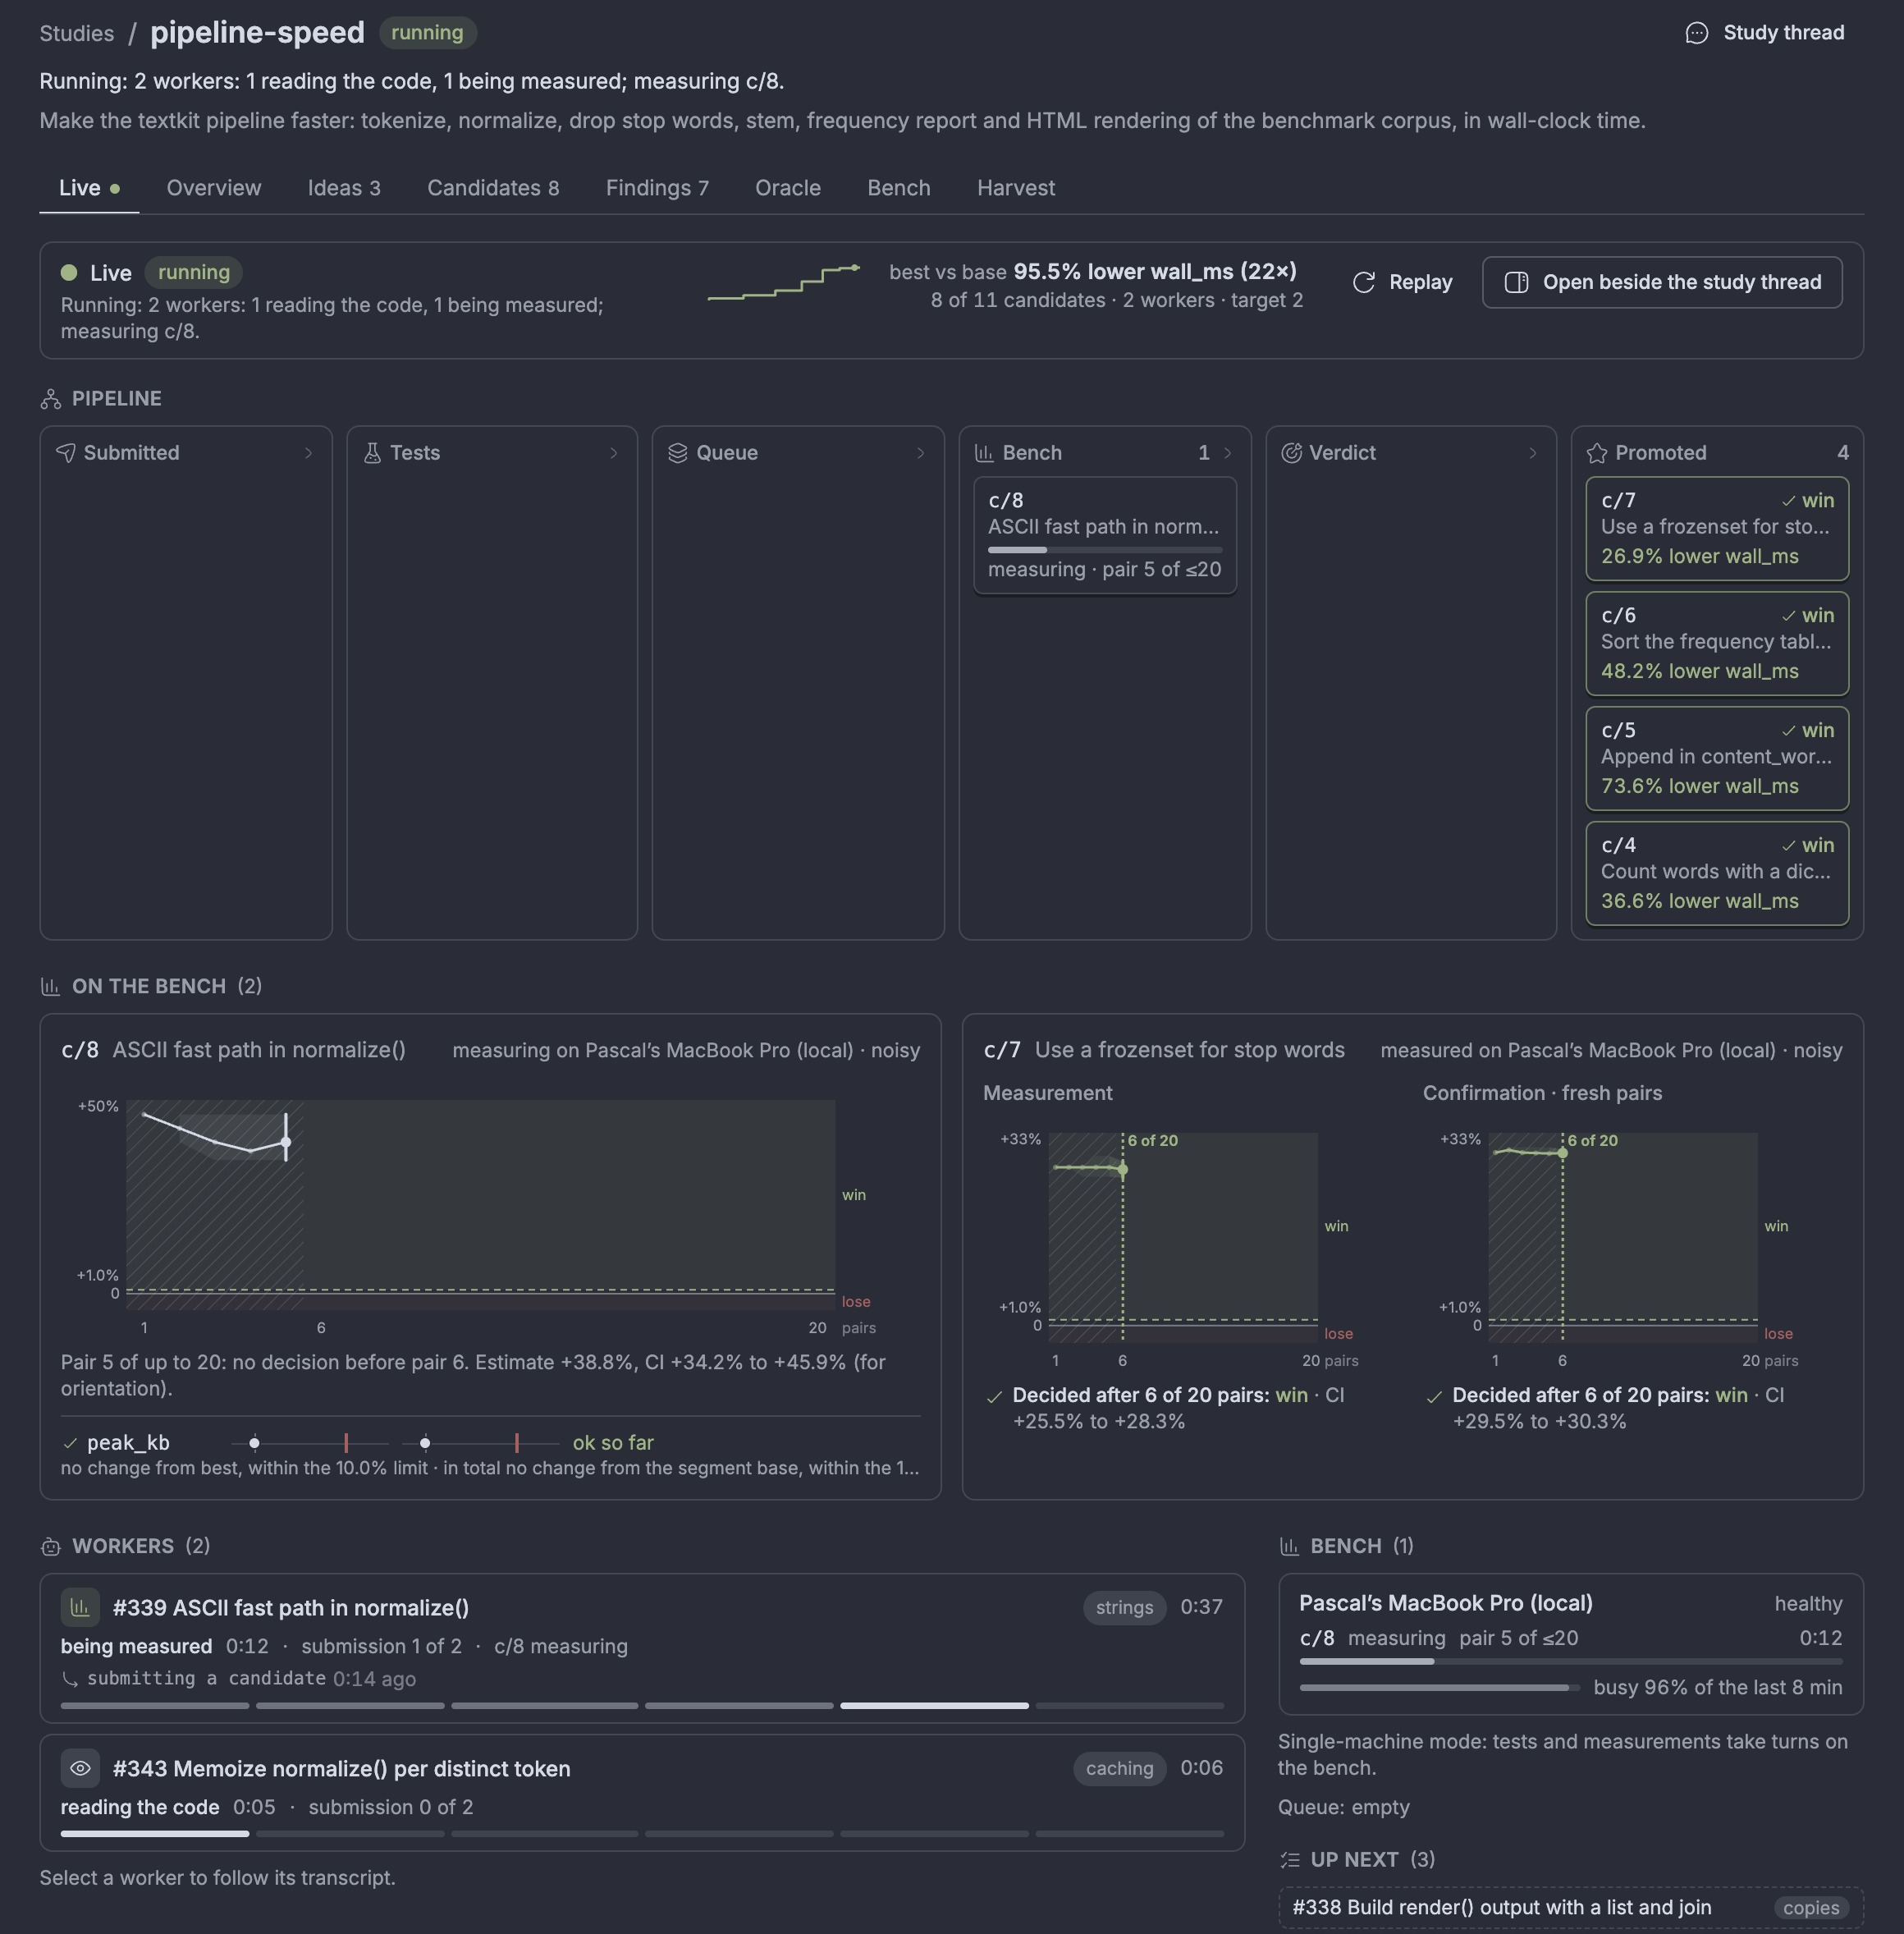Switch to the Overview tab
The width and height of the screenshot is (1904, 1934).
pyautogui.click(x=214, y=188)
